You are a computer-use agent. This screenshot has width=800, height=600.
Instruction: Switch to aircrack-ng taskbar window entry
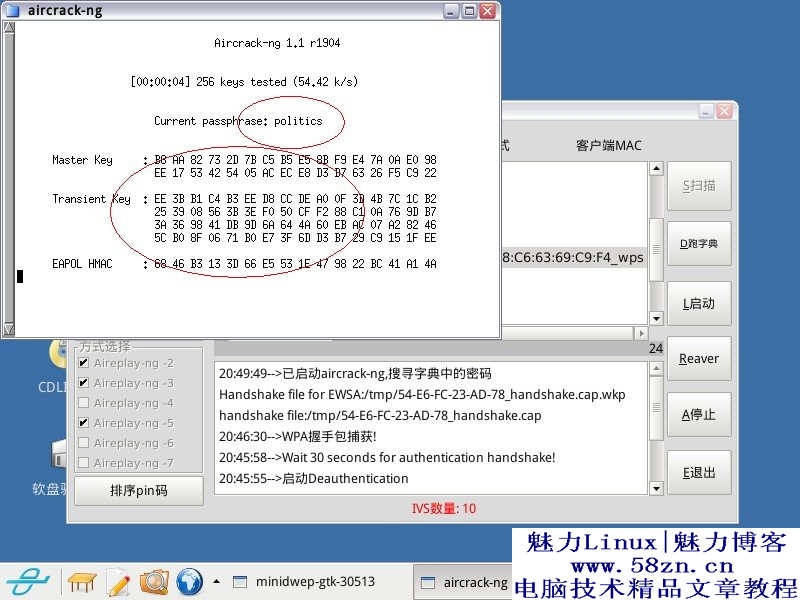click(463, 582)
